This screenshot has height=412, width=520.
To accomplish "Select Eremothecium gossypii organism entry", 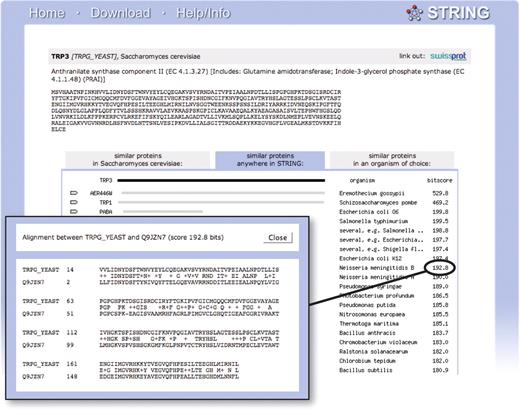I will [x=372, y=193].
